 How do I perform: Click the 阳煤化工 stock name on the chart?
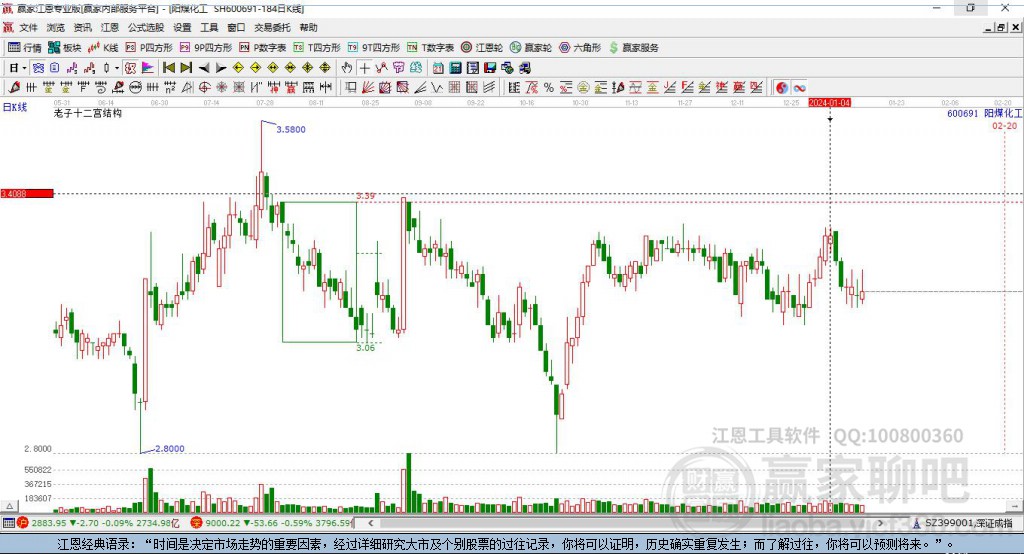click(x=1003, y=114)
